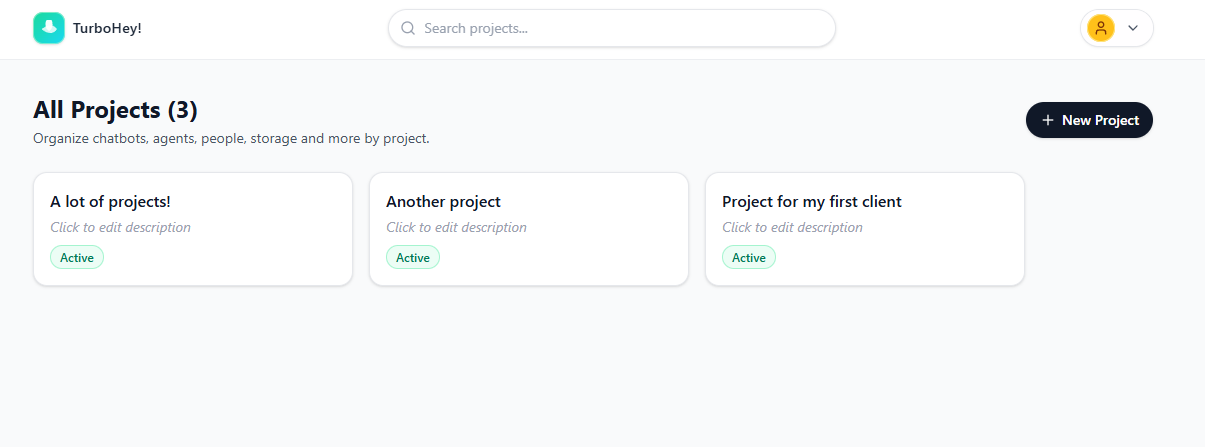
Task: Edit description of "A lot of projects!"
Action: tap(120, 227)
